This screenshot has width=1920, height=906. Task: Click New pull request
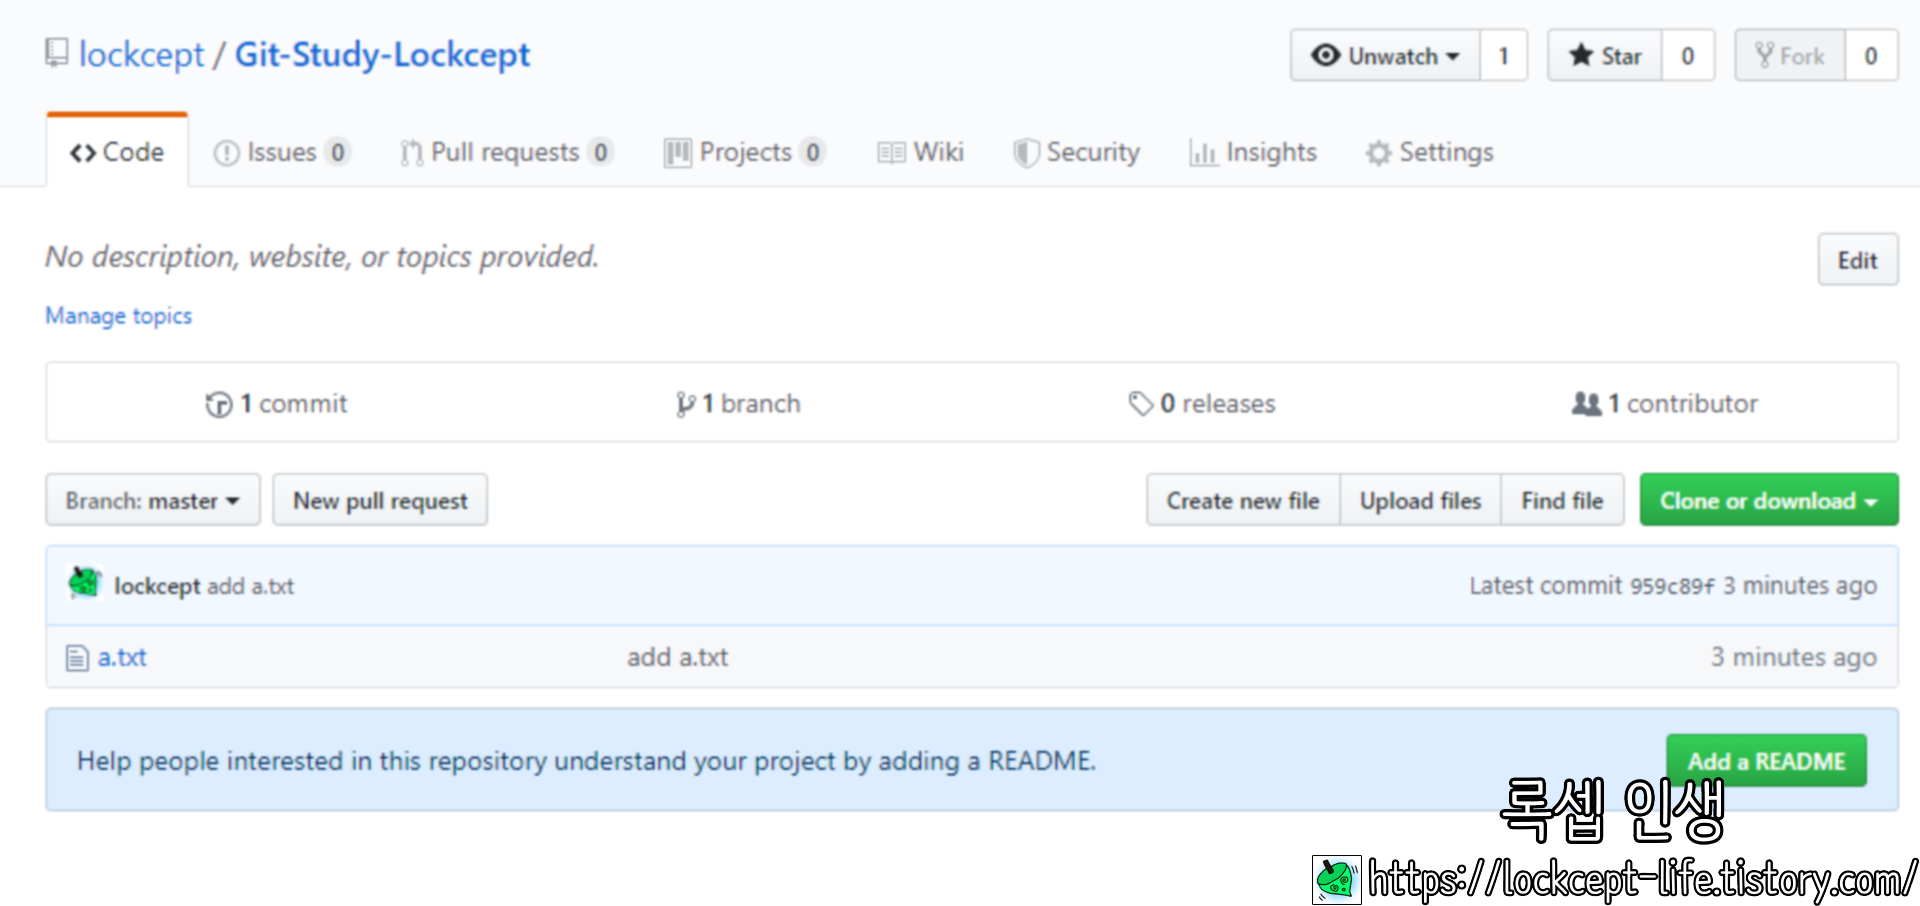[380, 500]
